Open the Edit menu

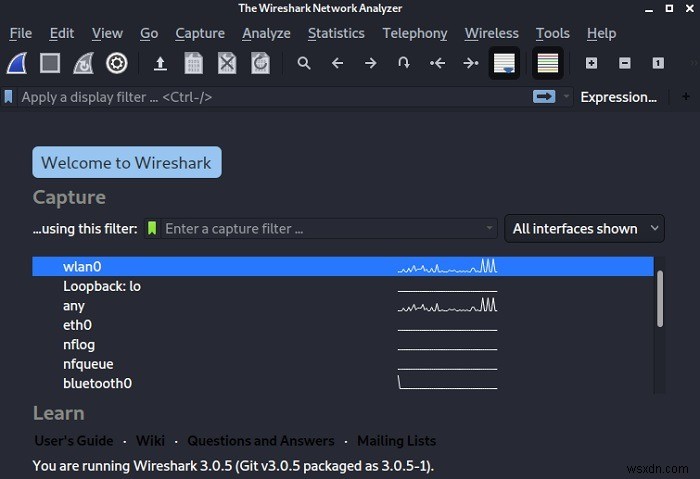[62, 33]
